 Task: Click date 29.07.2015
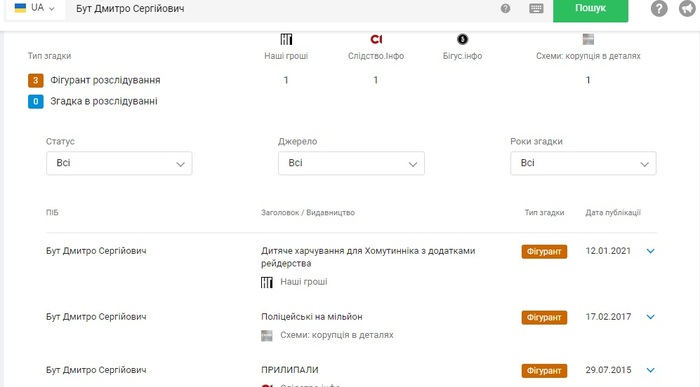608,370
